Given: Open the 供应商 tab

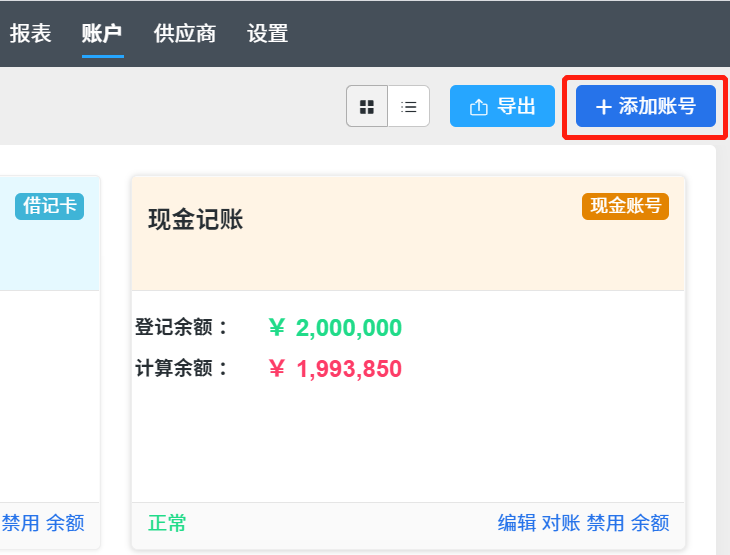Looking at the screenshot, I should coord(185,34).
